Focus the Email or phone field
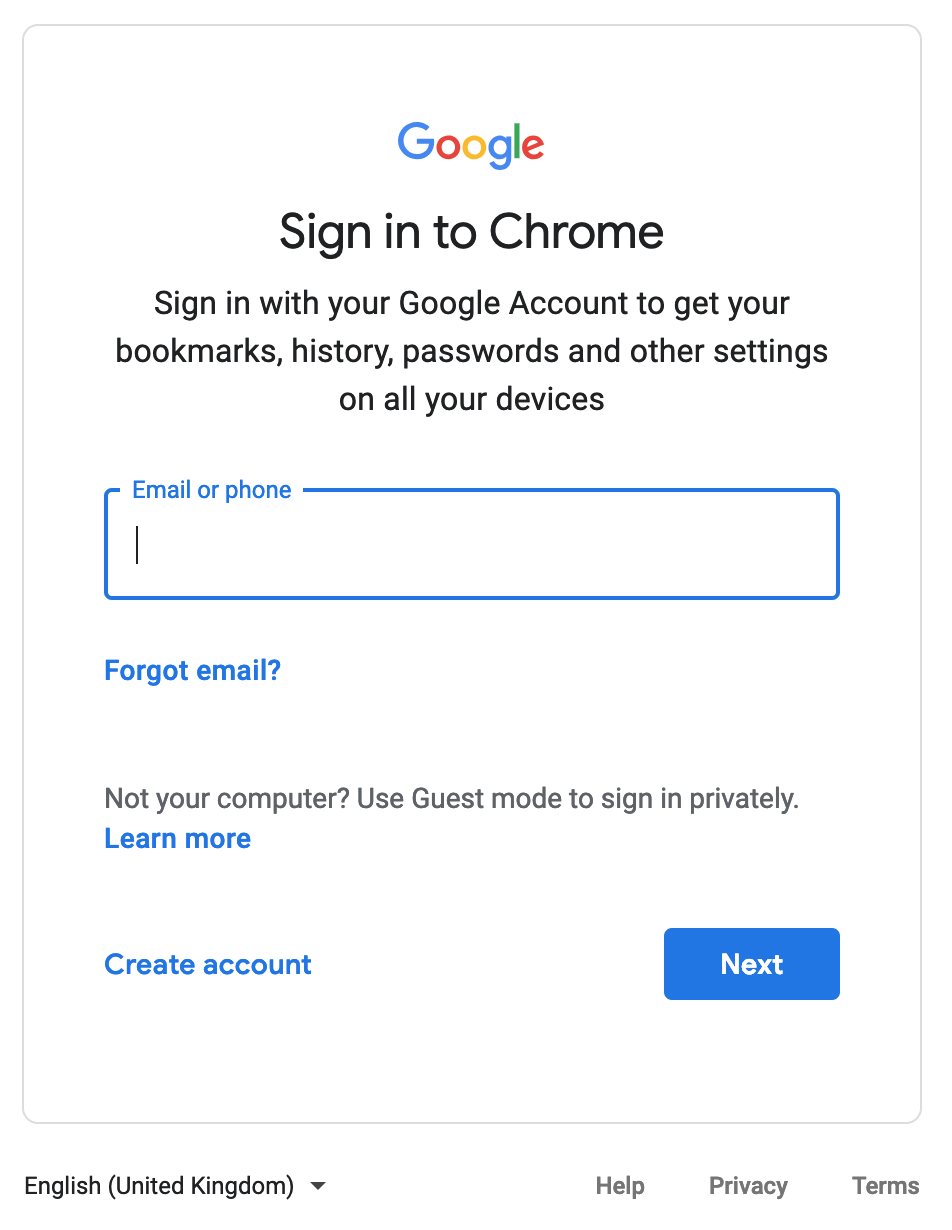This screenshot has width=952, height=1230. 471,544
